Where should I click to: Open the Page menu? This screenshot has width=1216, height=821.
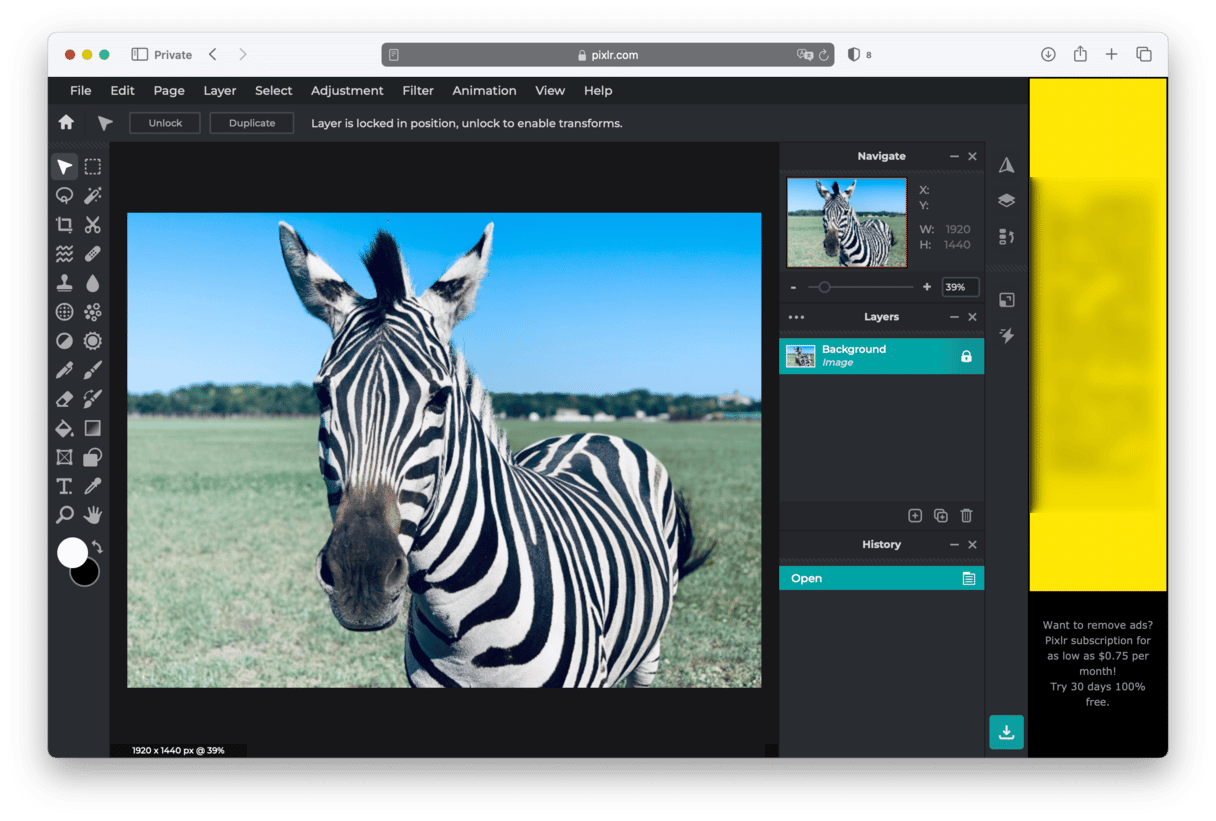click(169, 90)
